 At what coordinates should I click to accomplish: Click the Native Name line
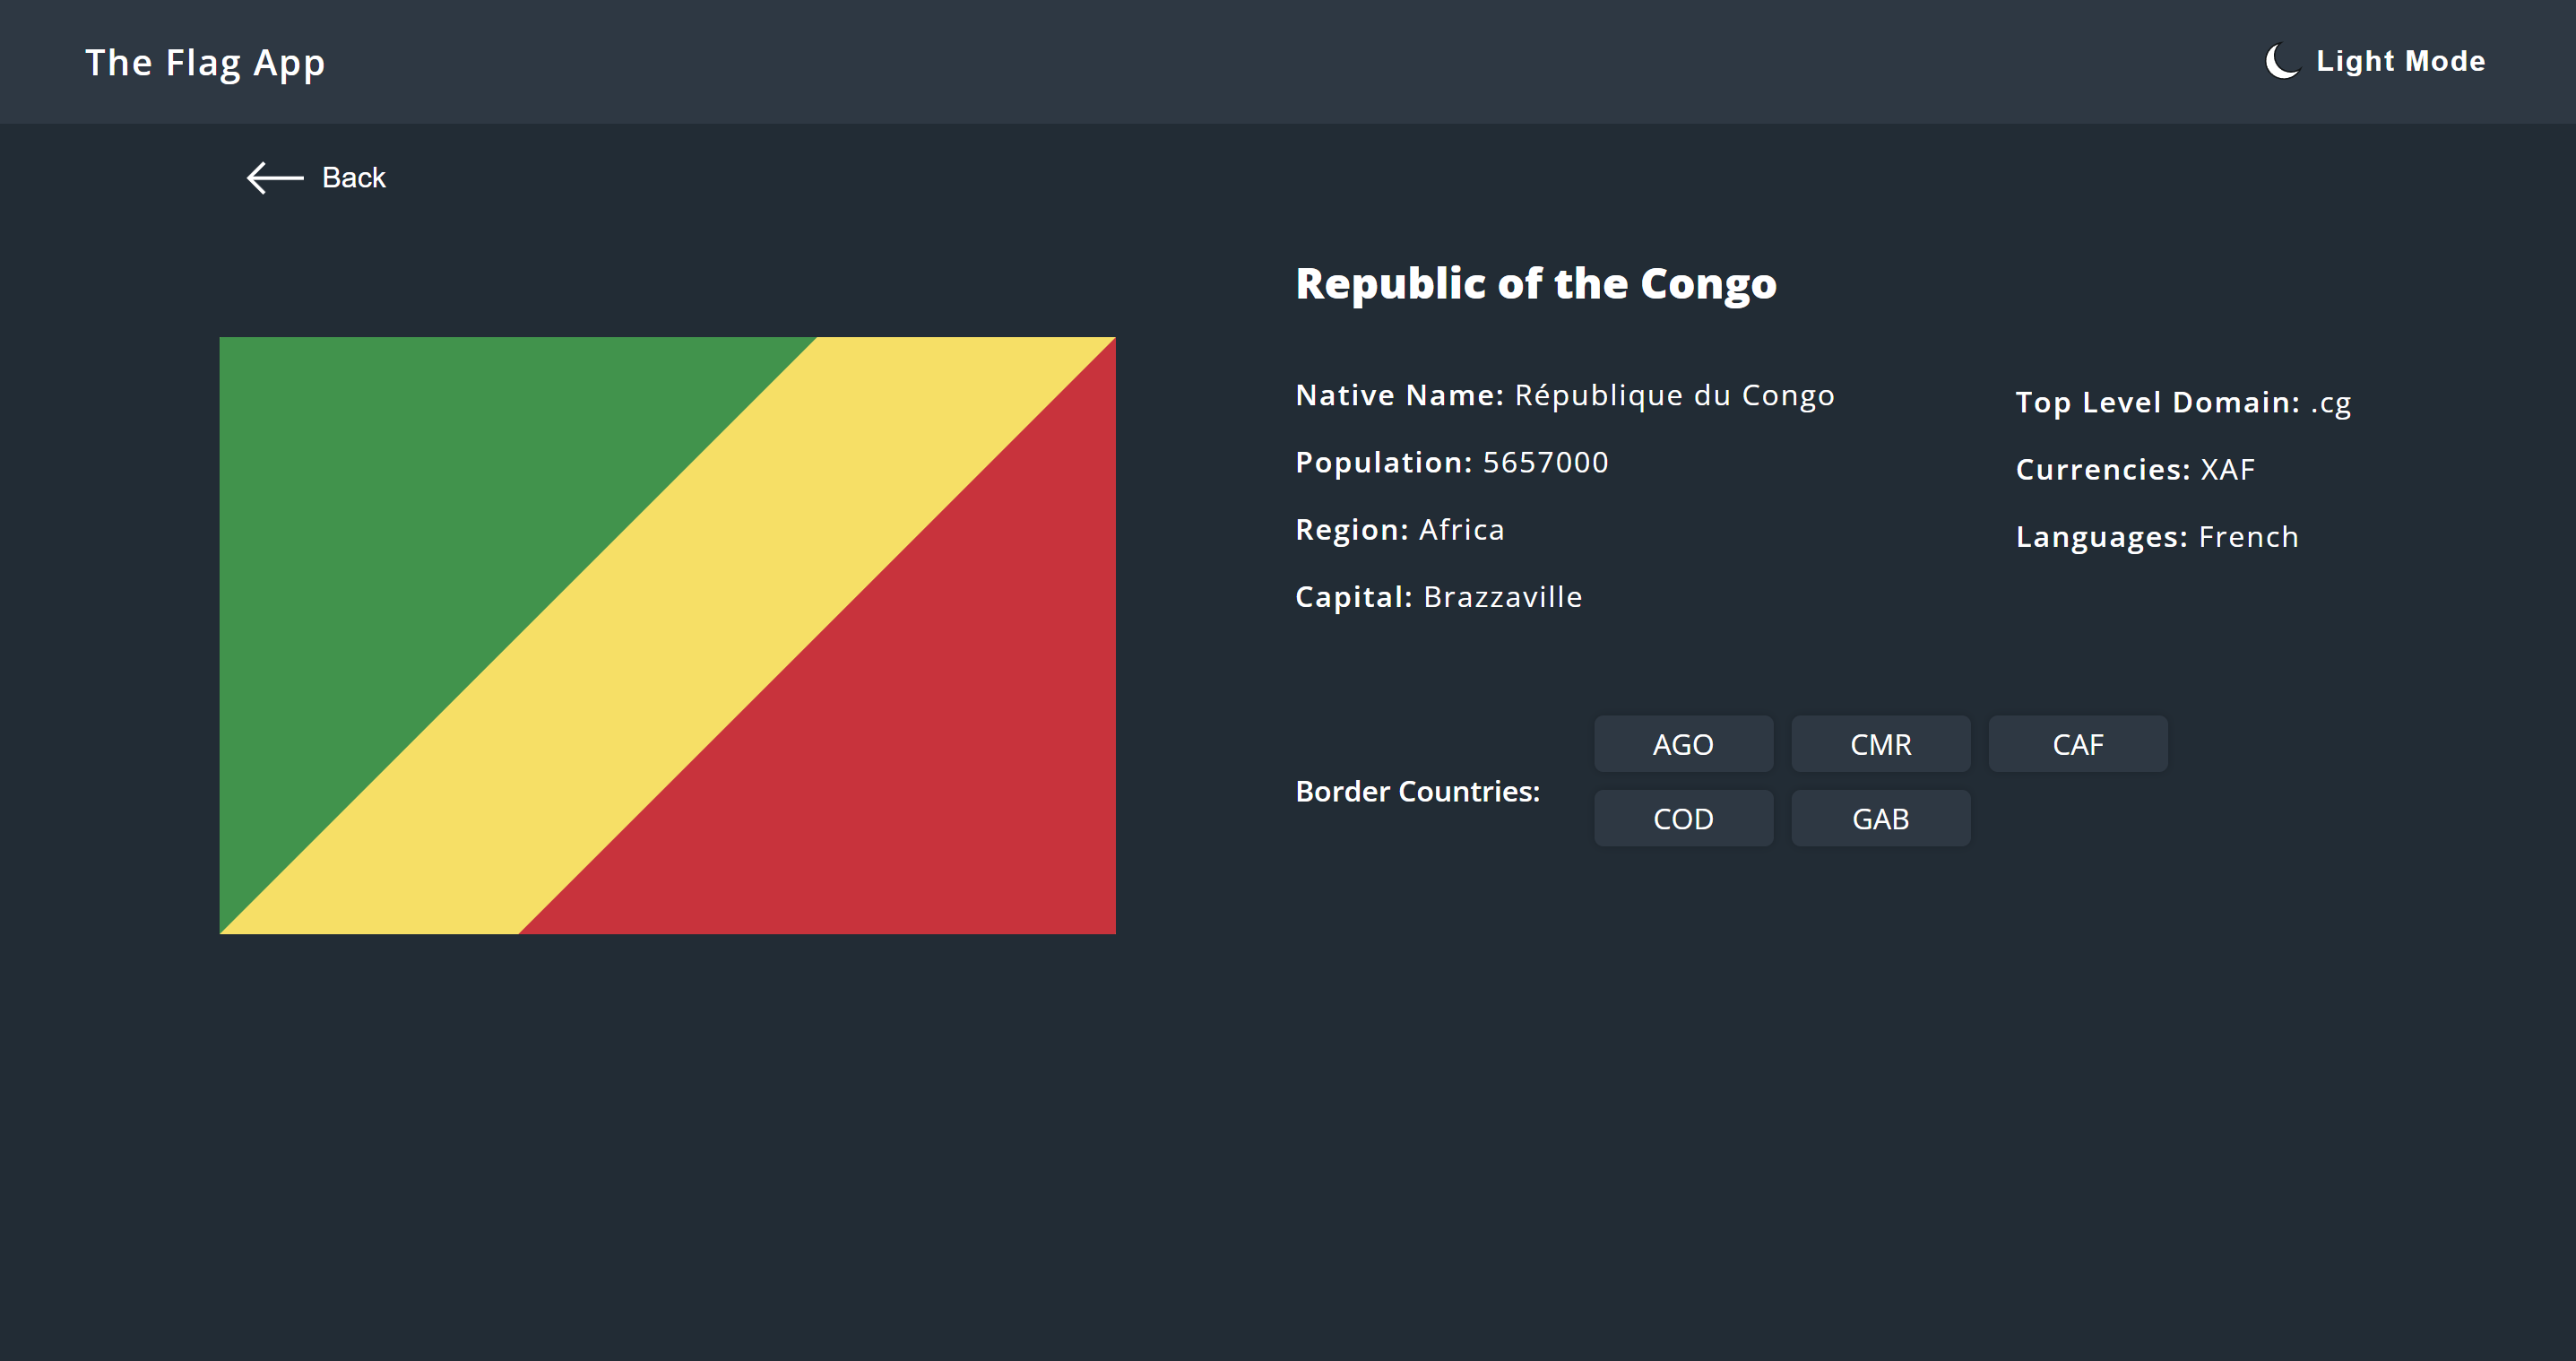[1564, 396]
